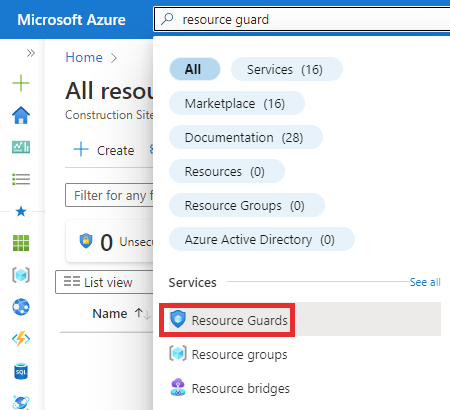The height and width of the screenshot is (410, 450).
Task: Click the shield lock unsecured resources icon
Action: [x=86, y=241]
